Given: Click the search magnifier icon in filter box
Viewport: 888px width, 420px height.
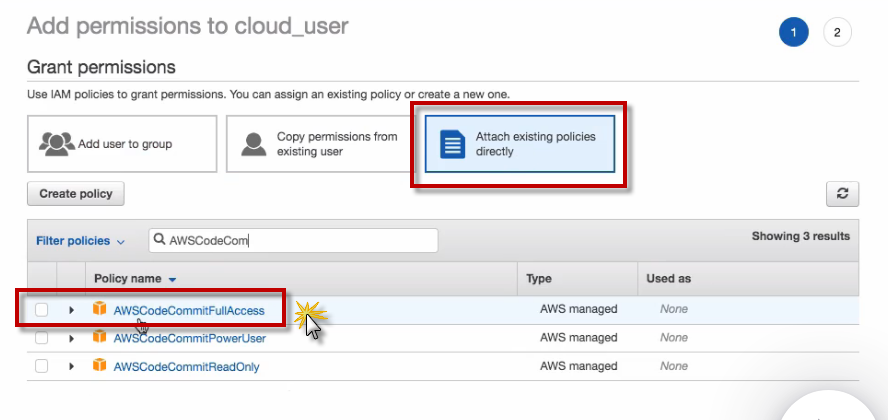Looking at the screenshot, I should tap(159, 240).
